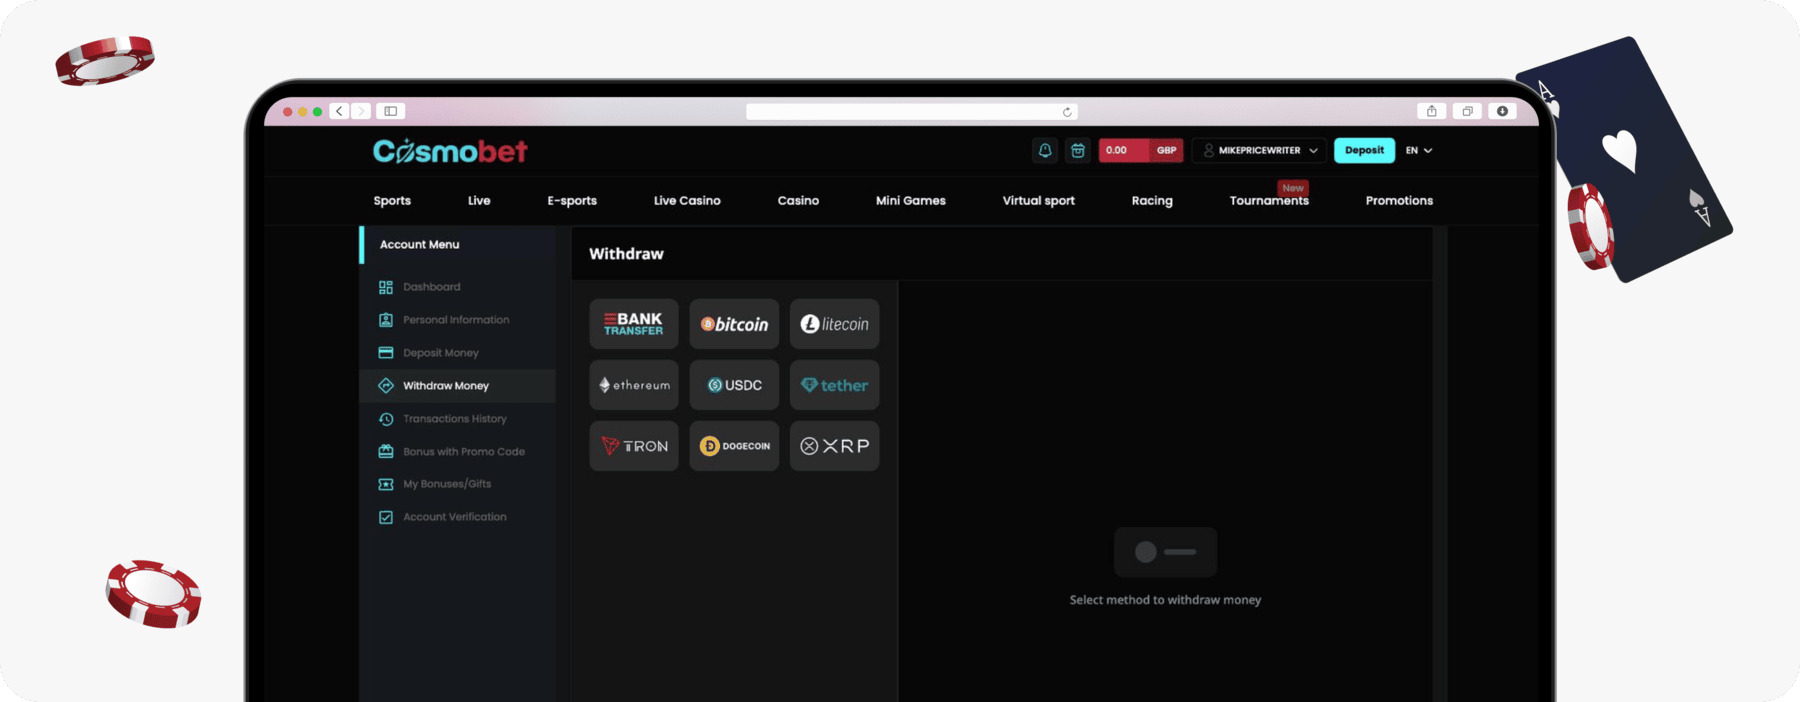Image resolution: width=1800 pixels, height=702 pixels.
Task: Choose Litecoin withdrawal method
Action: (835, 324)
